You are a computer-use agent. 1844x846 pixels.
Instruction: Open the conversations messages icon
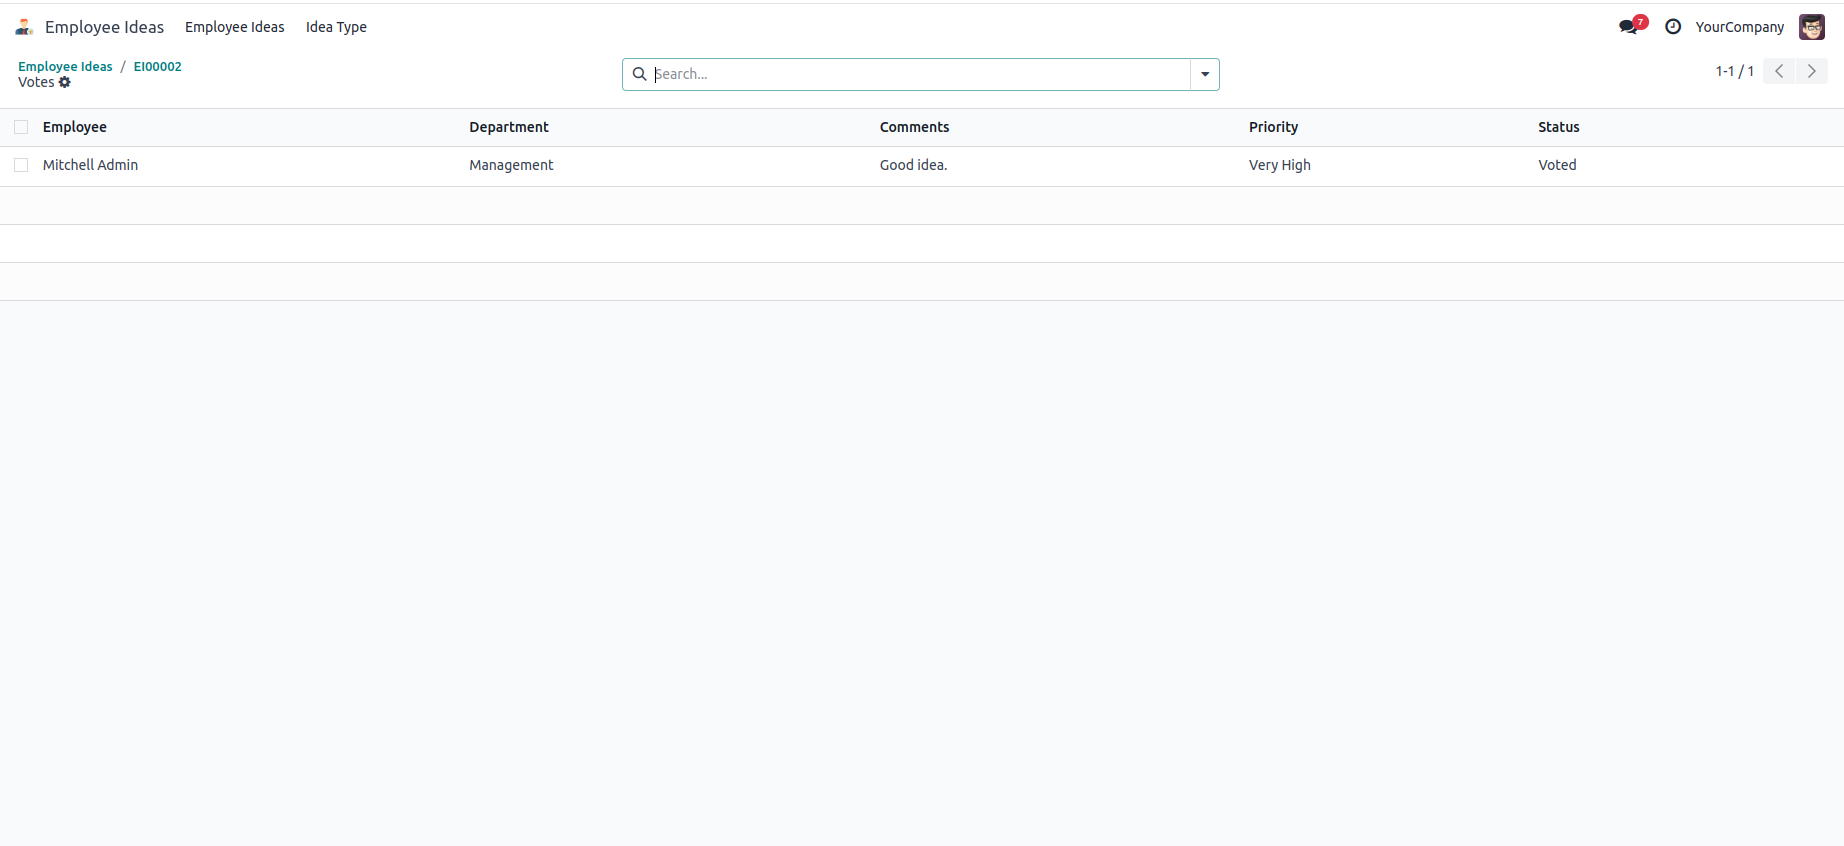1630,27
